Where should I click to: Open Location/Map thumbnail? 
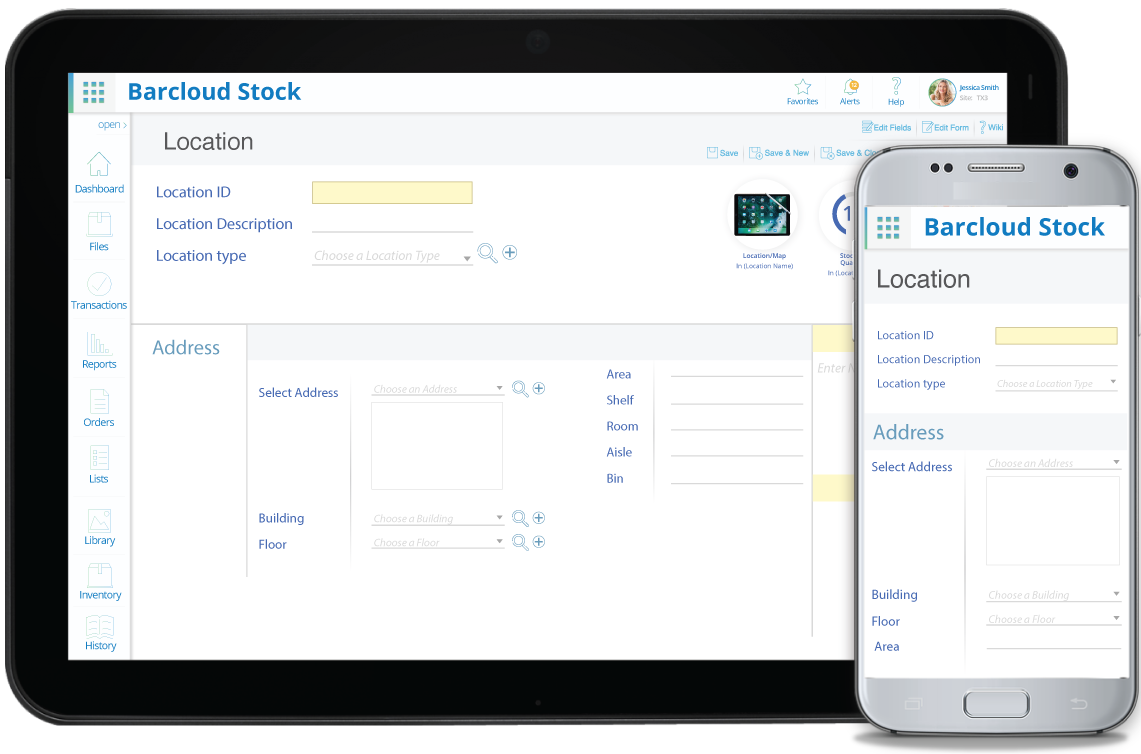click(x=763, y=215)
